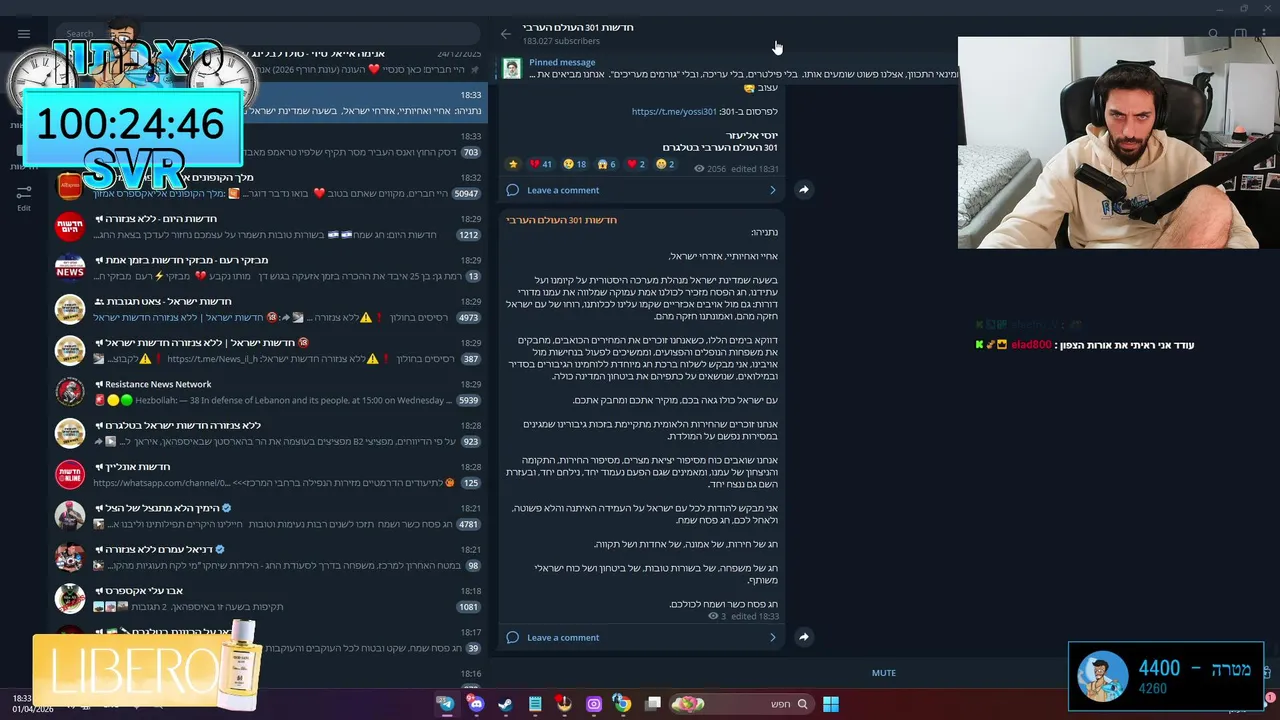Open the Resistance News Network channel
This screenshot has width=1280, height=720.
pyautogui.click(x=268, y=392)
